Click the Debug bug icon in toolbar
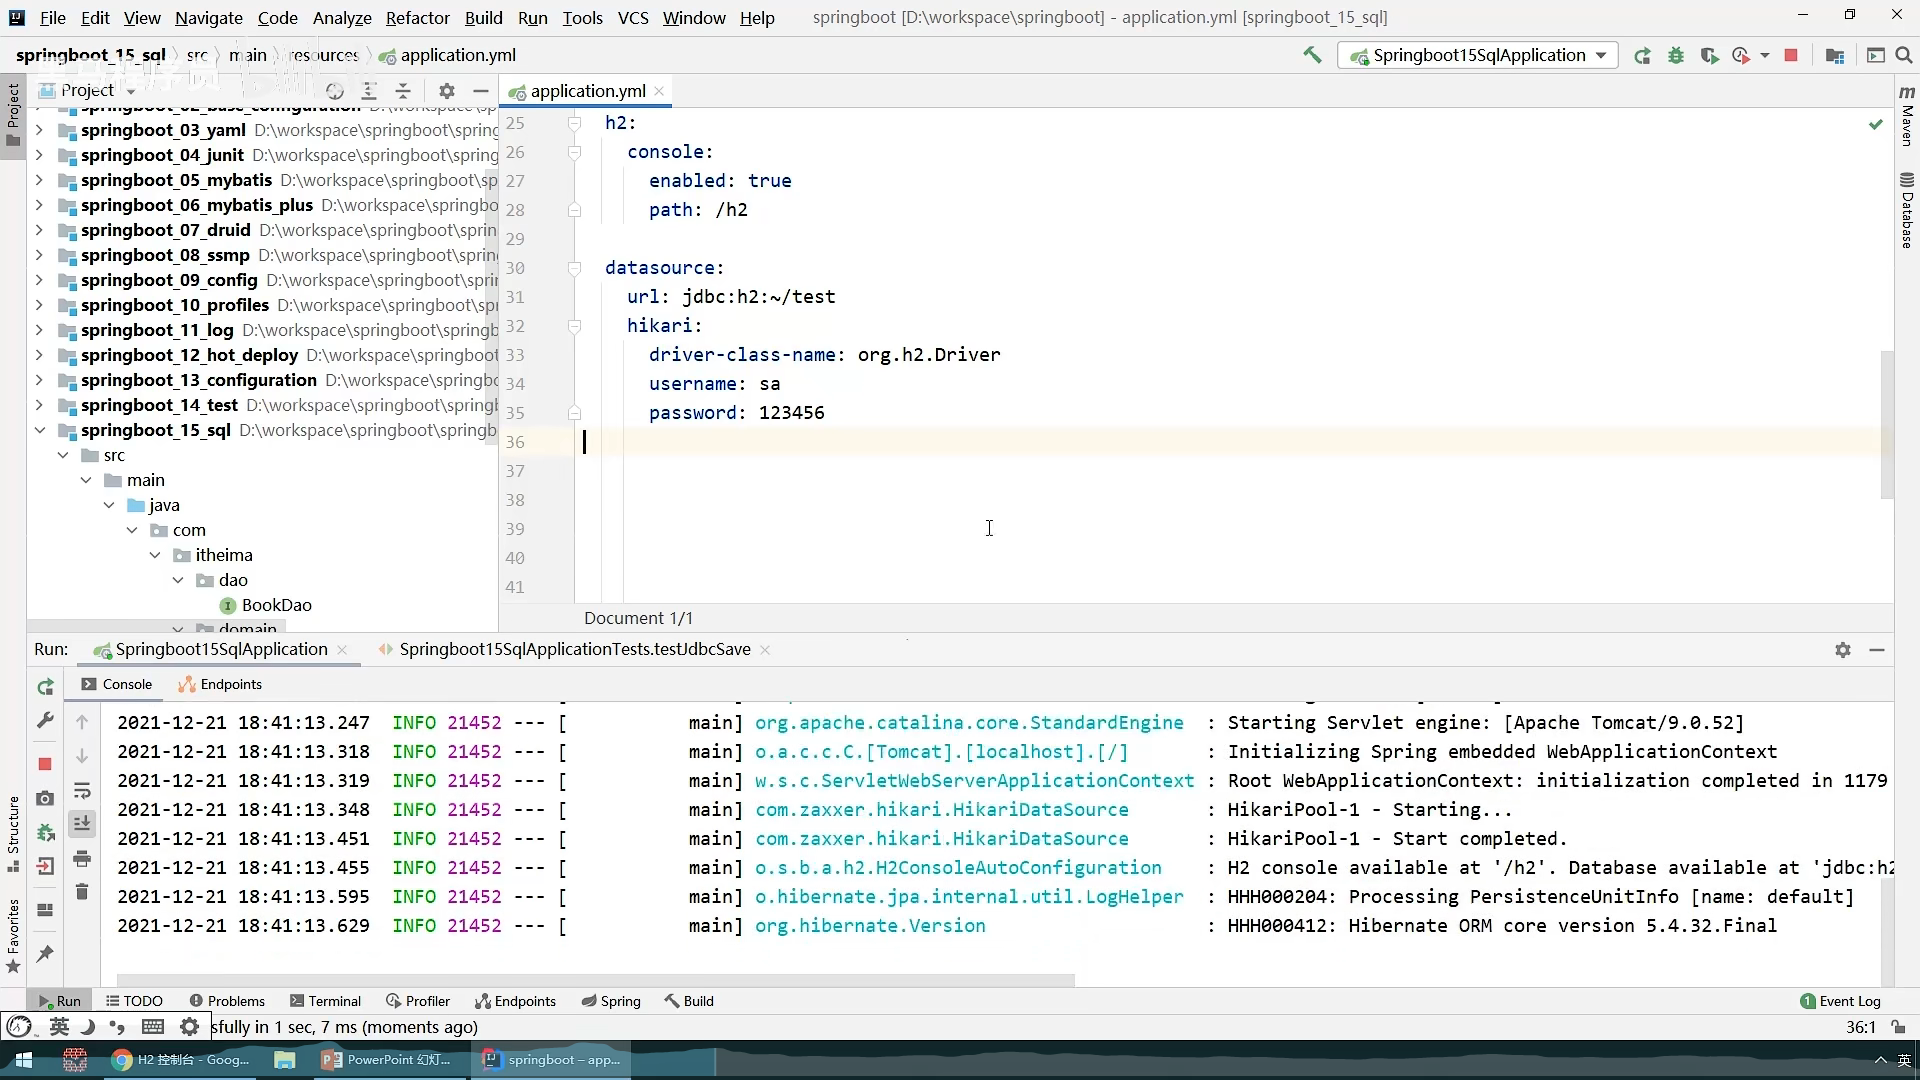This screenshot has height=1080, width=1920. [1676, 56]
